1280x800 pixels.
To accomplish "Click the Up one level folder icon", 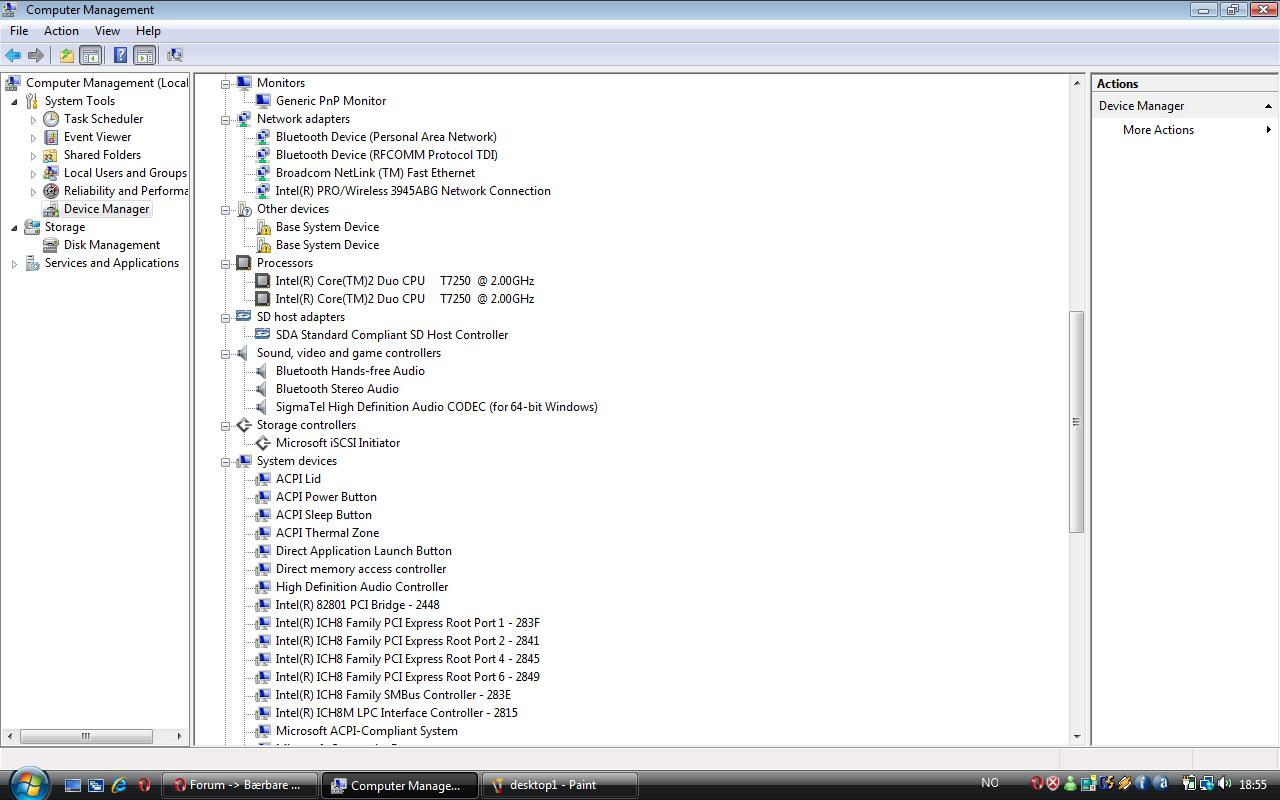I will (66, 55).
